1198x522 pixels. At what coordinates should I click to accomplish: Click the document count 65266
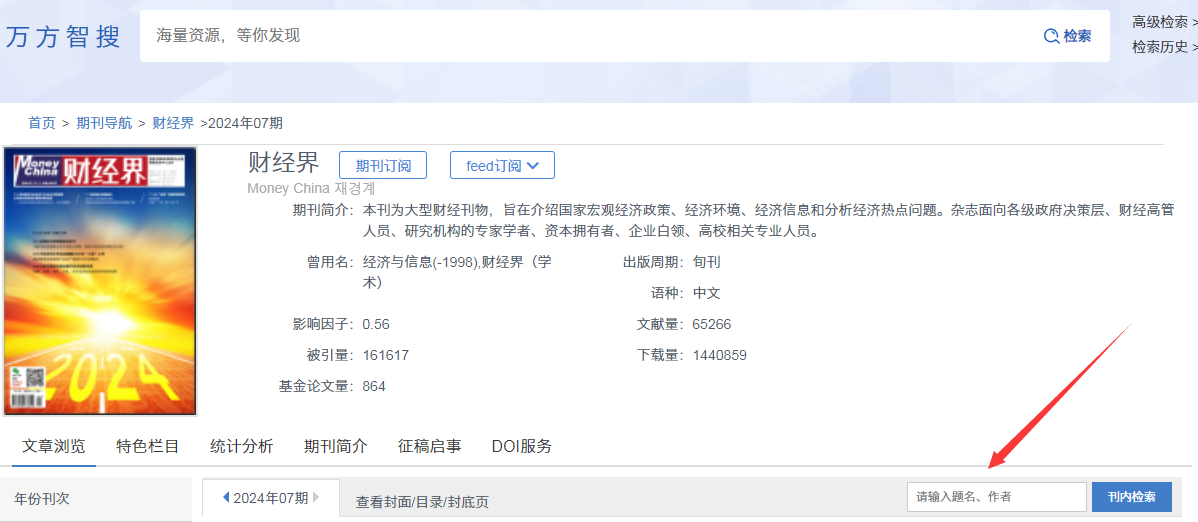(x=712, y=324)
